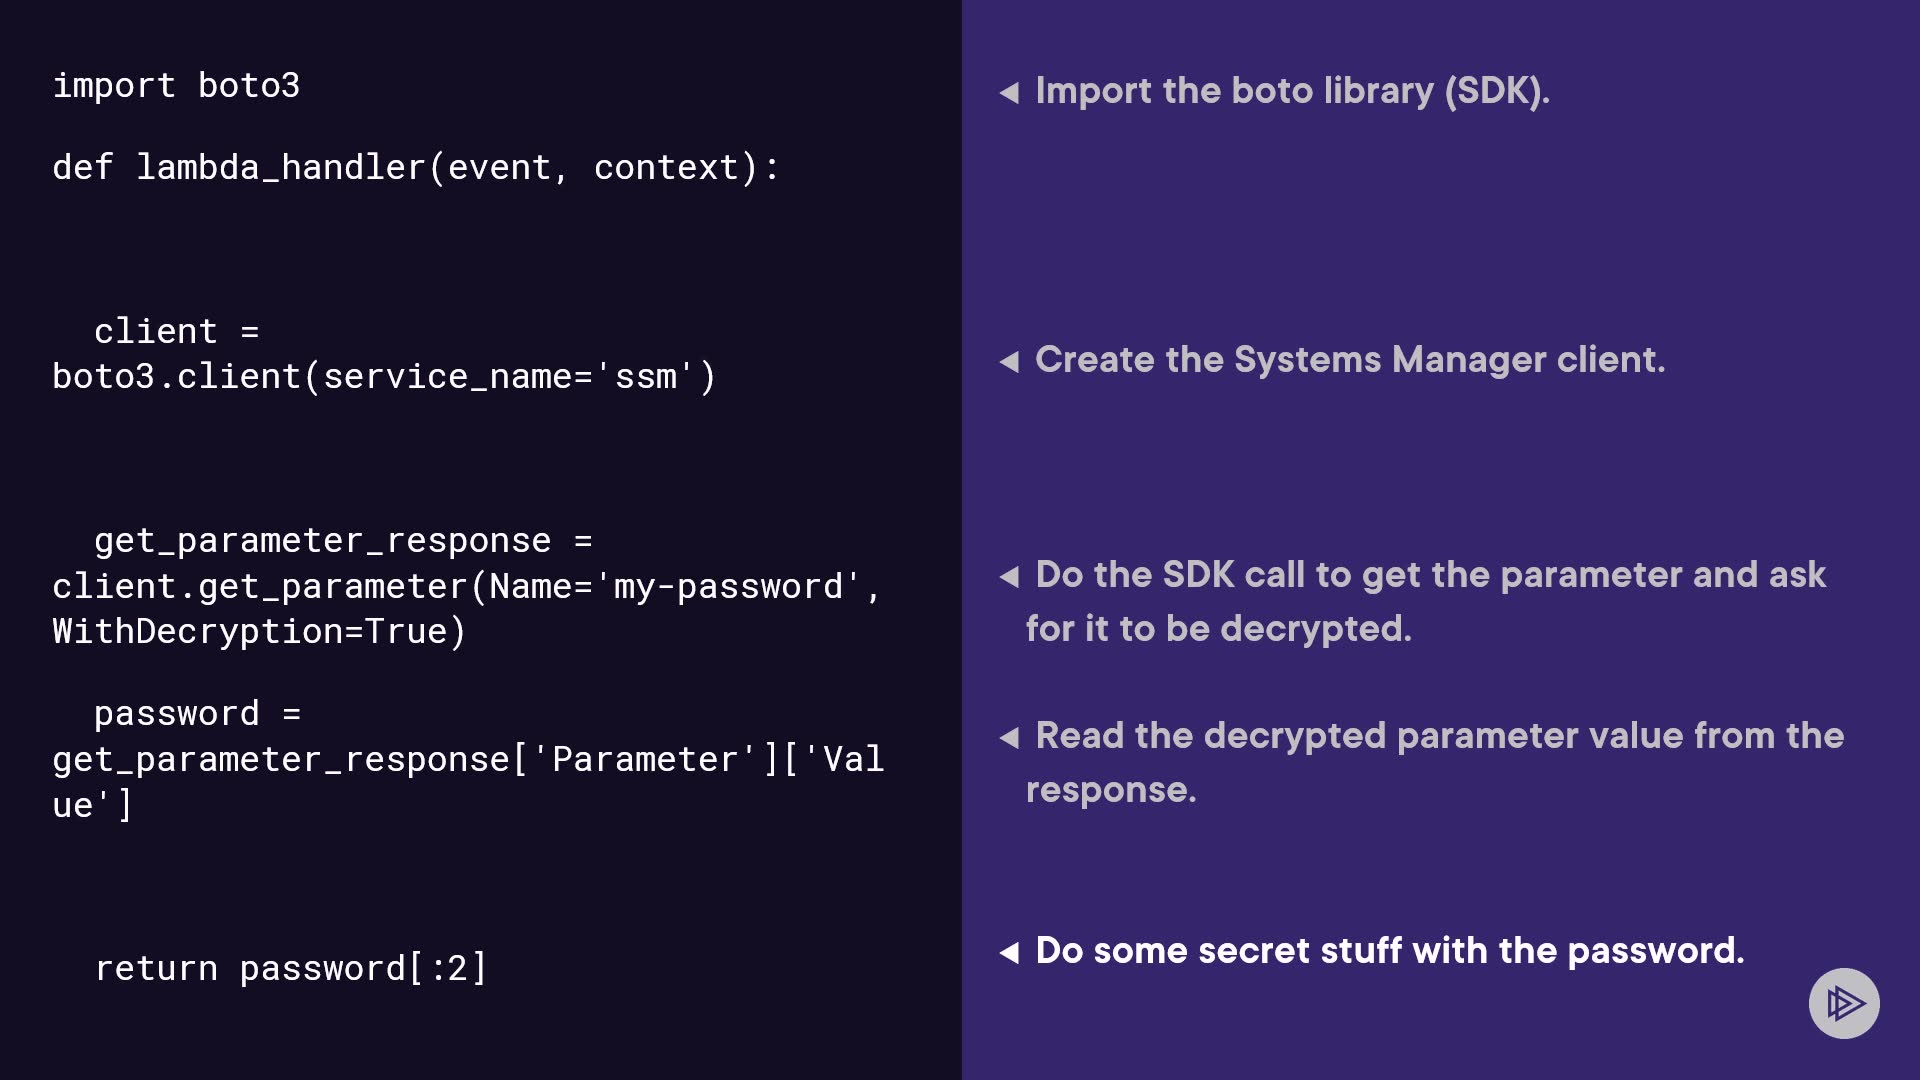Click arrow bullet beside "Create the Systems Manager client"
The width and height of the screenshot is (1920, 1080).
[1009, 361]
